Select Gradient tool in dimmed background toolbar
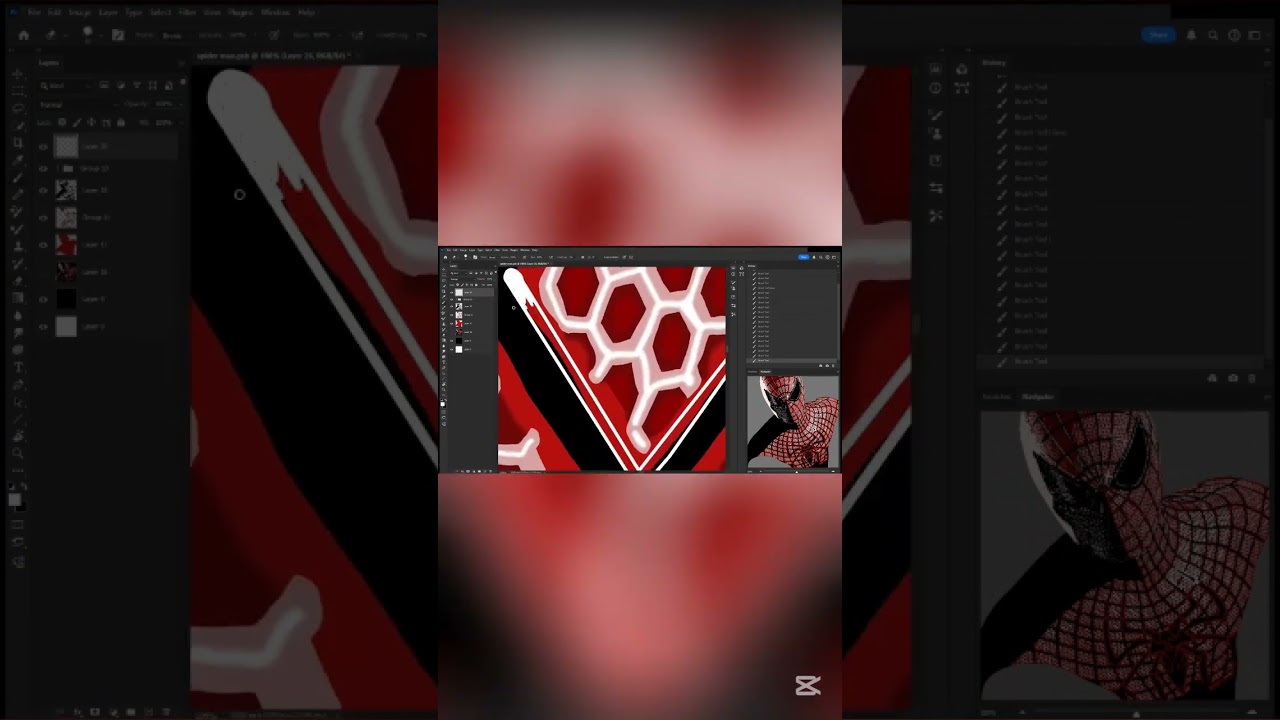1280x720 pixels. coord(18,298)
